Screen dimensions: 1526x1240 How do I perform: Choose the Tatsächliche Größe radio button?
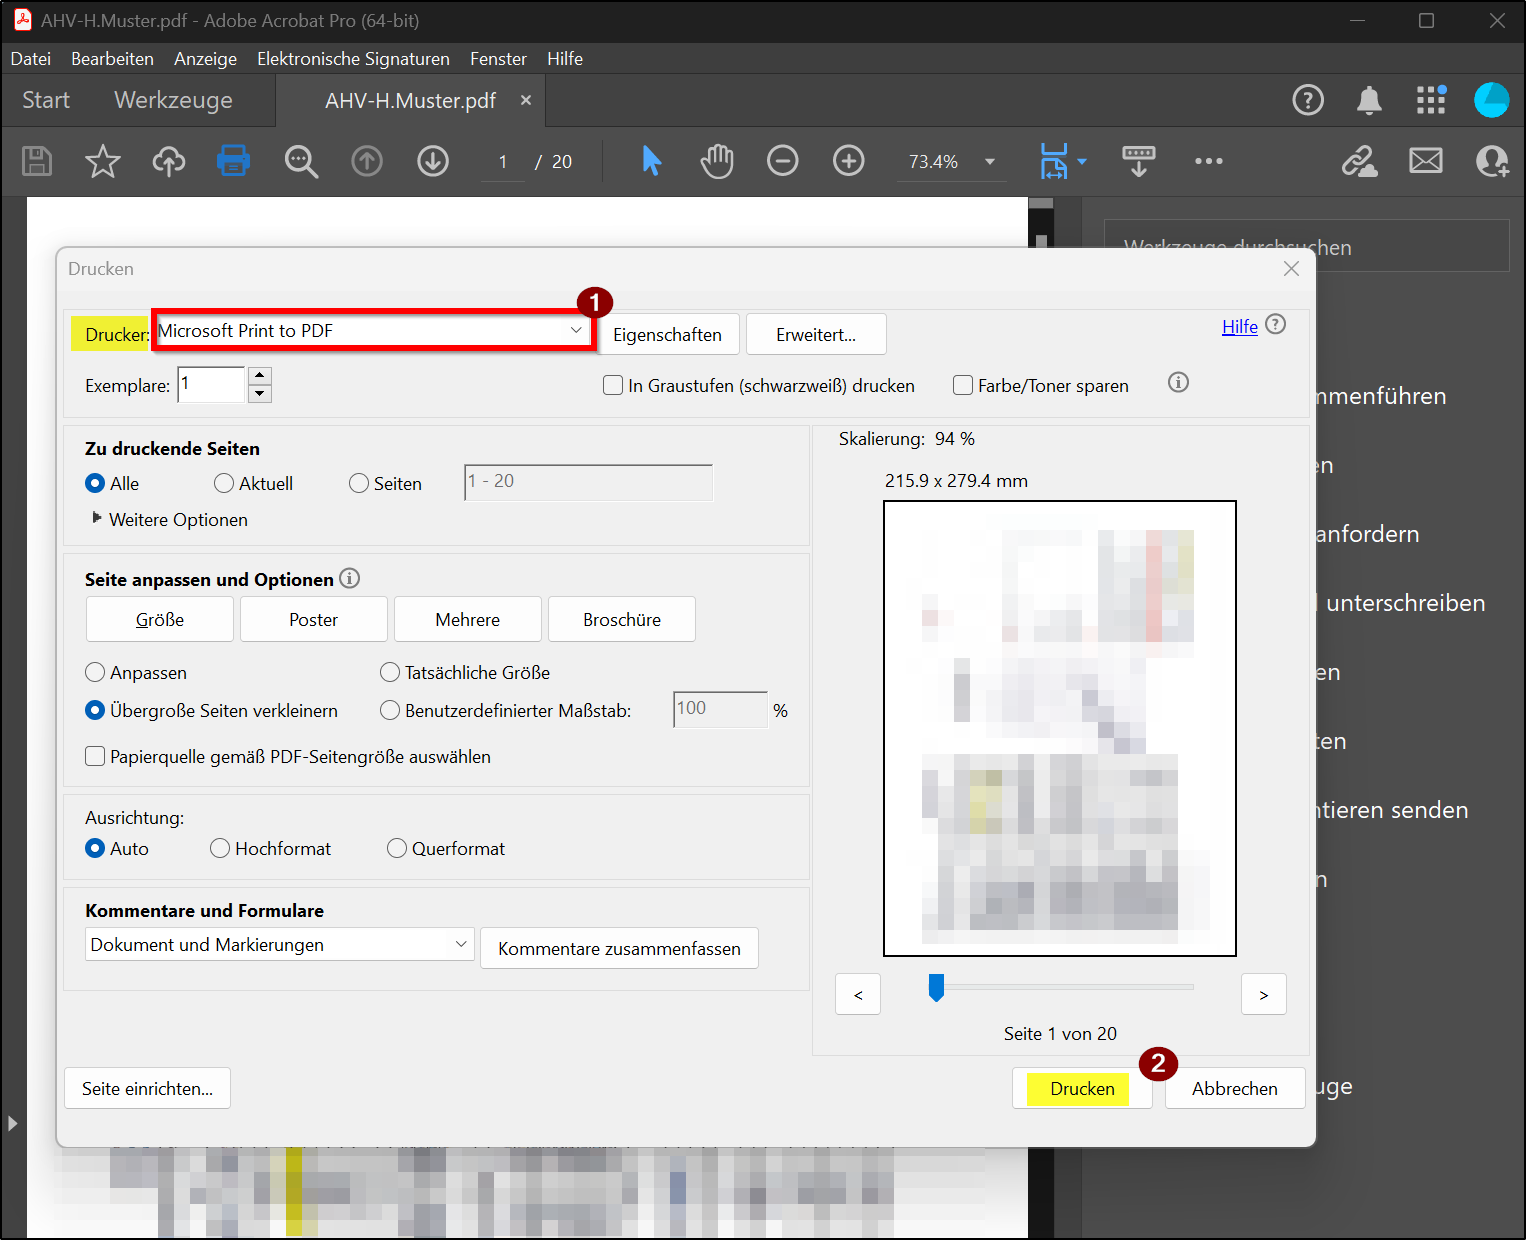(x=390, y=673)
